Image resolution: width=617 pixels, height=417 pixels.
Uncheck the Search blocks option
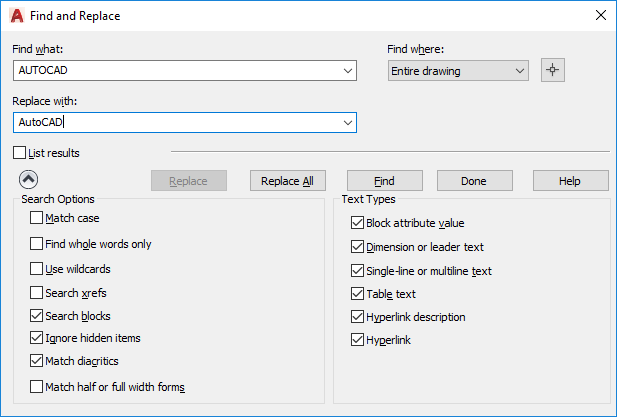pyautogui.click(x=37, y=316)
